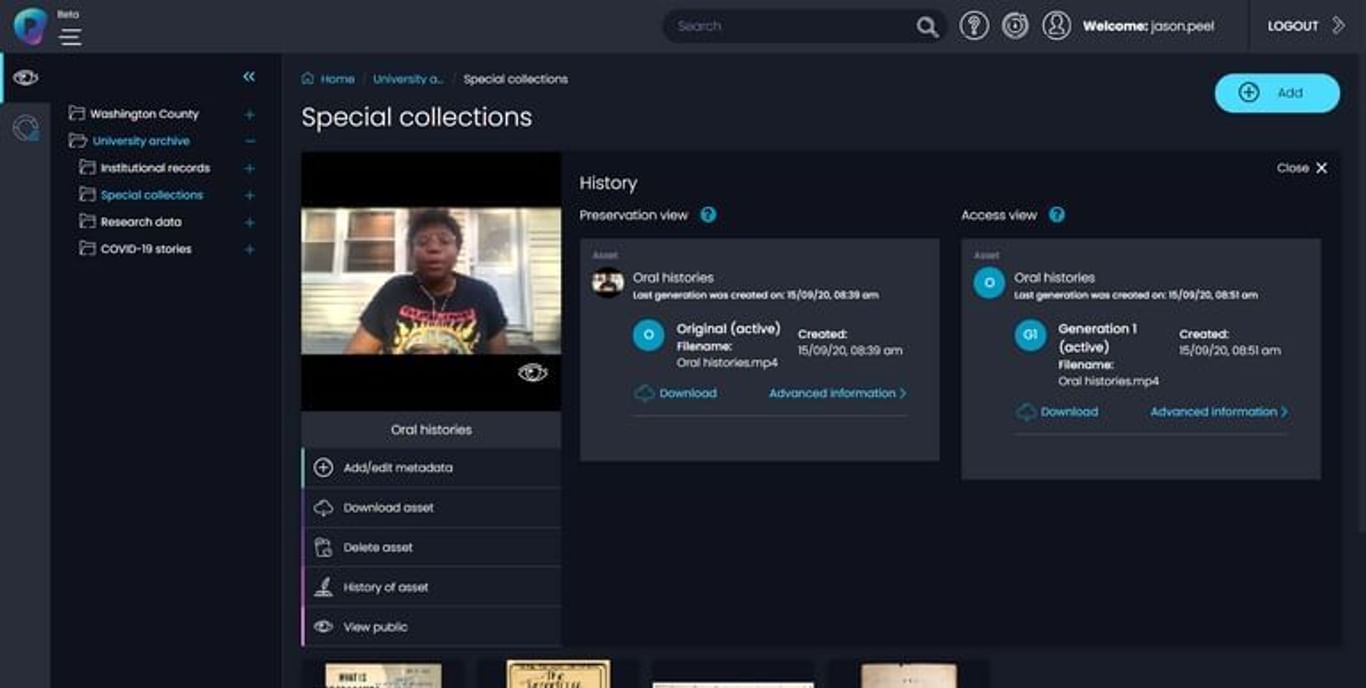Click the user profile icon
Viewport: 1366px width, 688px height.
point(1056,26)
